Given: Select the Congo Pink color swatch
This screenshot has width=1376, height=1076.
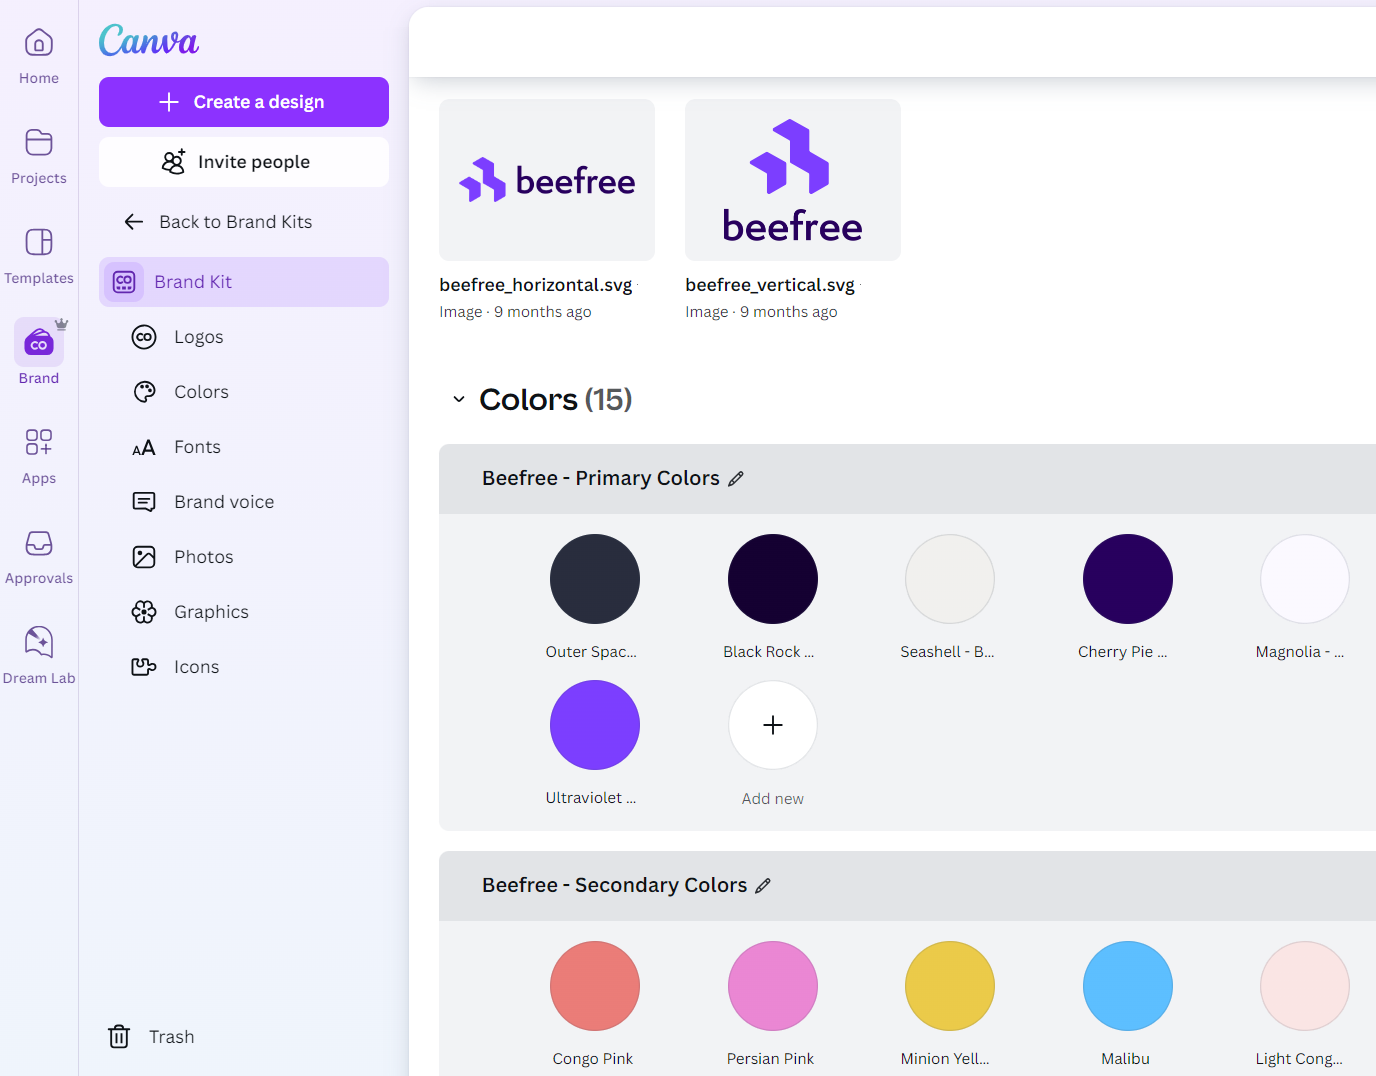Looking at the screenshot, I should 595,986.
